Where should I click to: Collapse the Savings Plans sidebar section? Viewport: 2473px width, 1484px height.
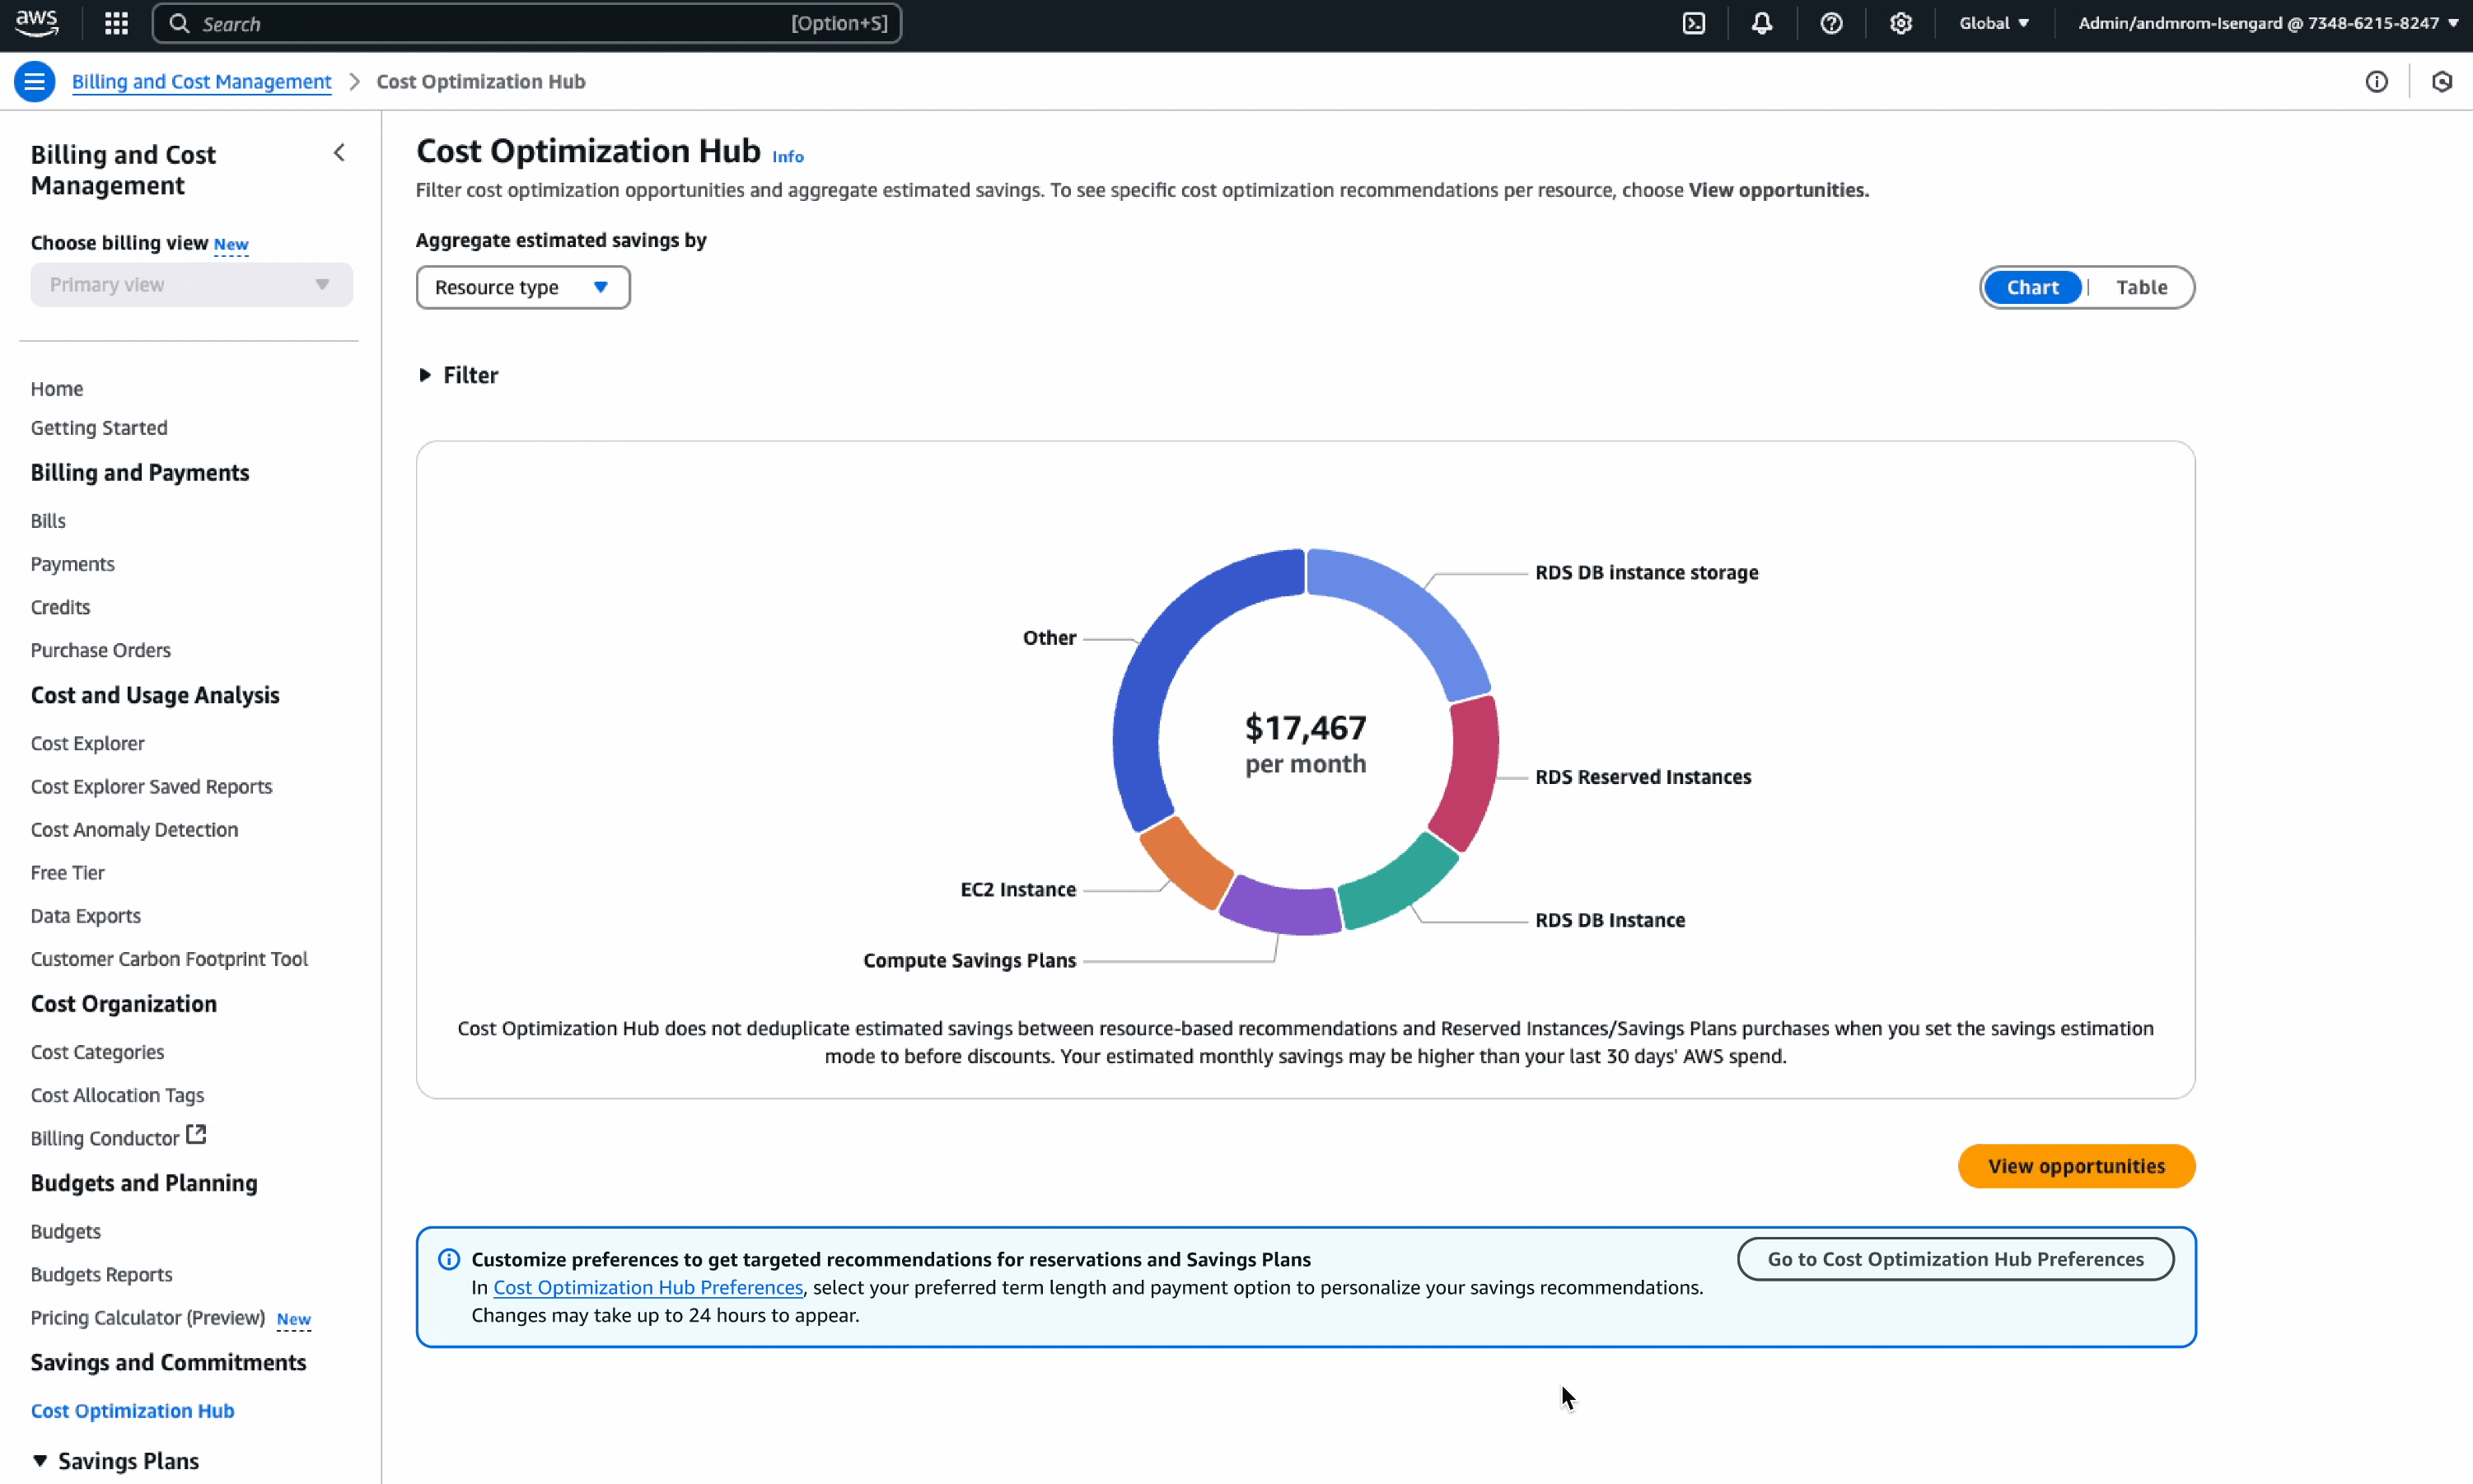[x=40, y=1460]
